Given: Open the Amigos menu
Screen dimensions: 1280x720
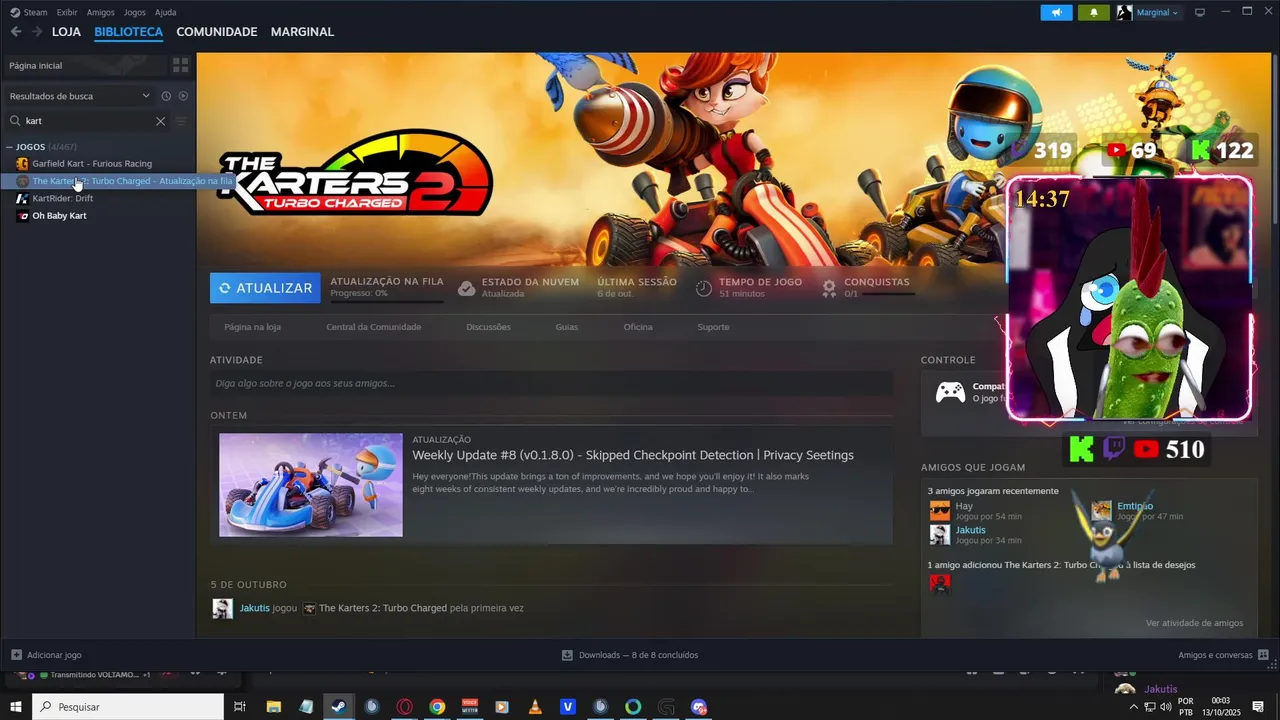Looking at the screenshot, I should [x=101, y=12].
